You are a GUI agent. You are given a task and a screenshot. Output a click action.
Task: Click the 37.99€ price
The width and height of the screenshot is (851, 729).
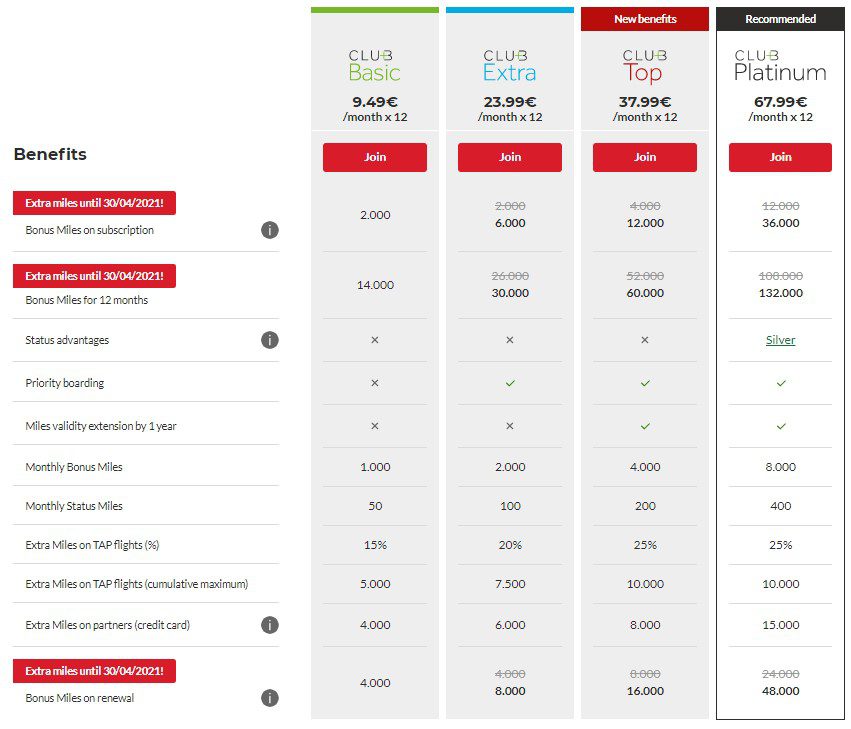point(645,102)
